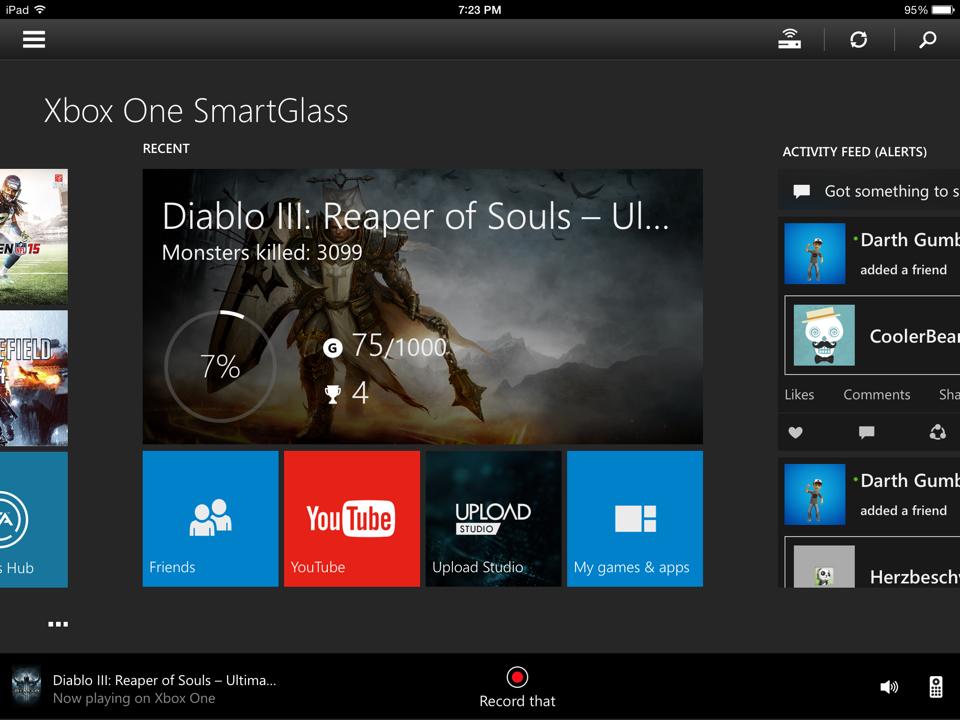Open the Madden NFL 15 thumbnail
960x720 pixels.
click(30, 236)
